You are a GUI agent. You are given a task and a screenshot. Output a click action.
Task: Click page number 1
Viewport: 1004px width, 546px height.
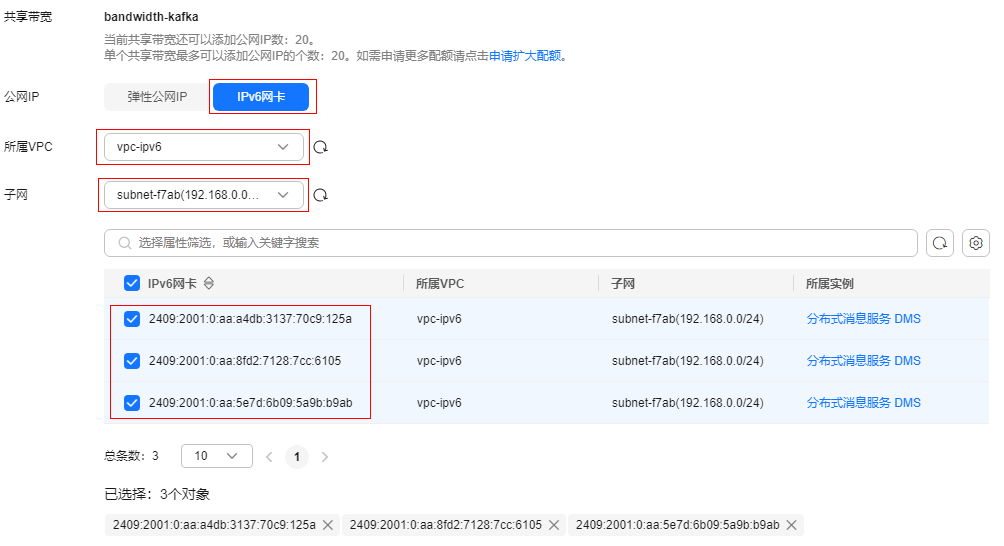297,457
